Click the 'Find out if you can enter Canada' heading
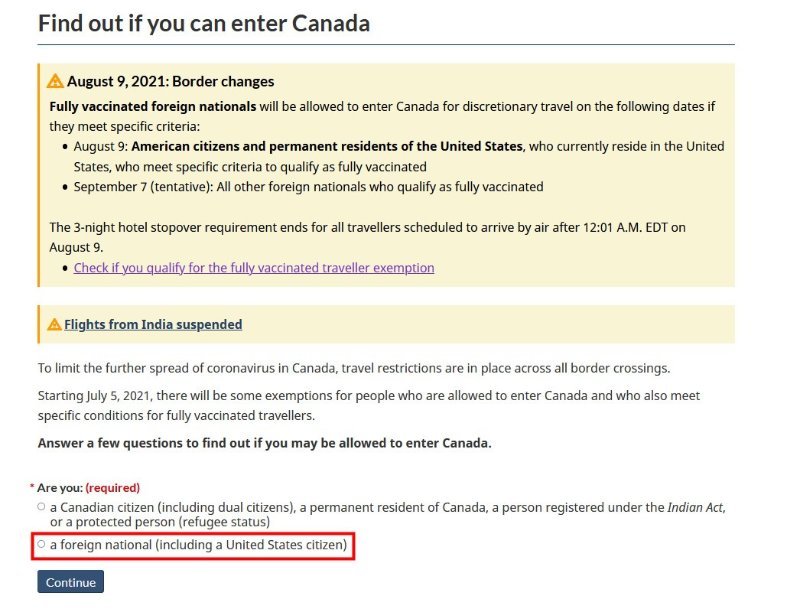800x612 pixels. point(204,23)
